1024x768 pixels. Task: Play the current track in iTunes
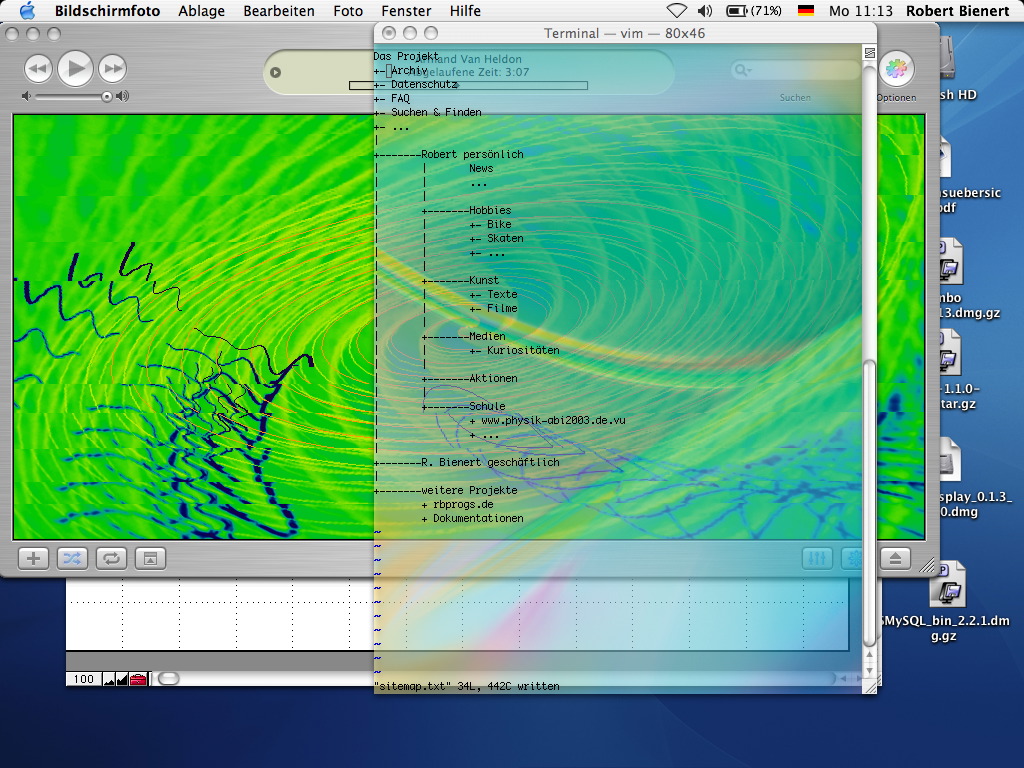tap(75, 68)
